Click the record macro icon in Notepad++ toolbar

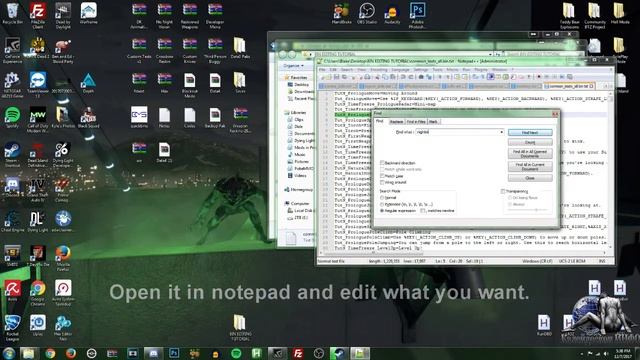pyautogui.click(x=539, y=77)
